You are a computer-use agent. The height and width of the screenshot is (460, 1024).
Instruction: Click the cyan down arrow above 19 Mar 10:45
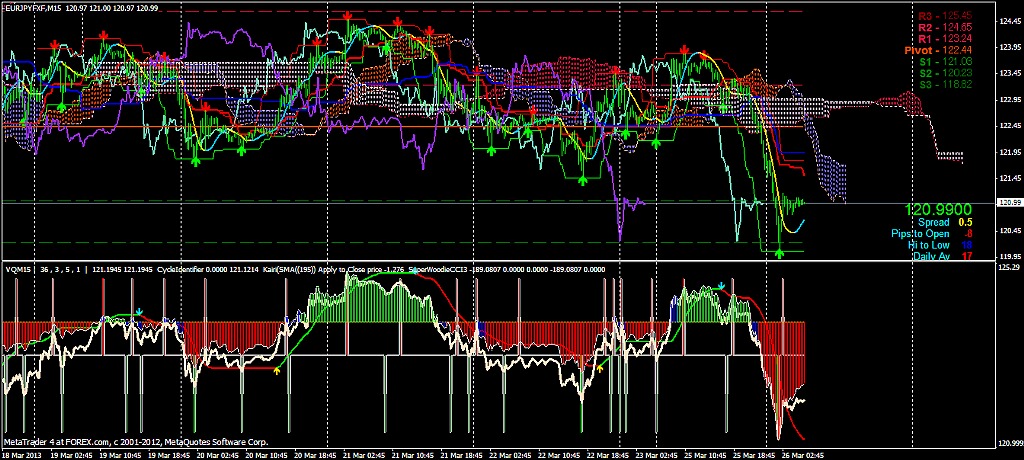point(140,312)
